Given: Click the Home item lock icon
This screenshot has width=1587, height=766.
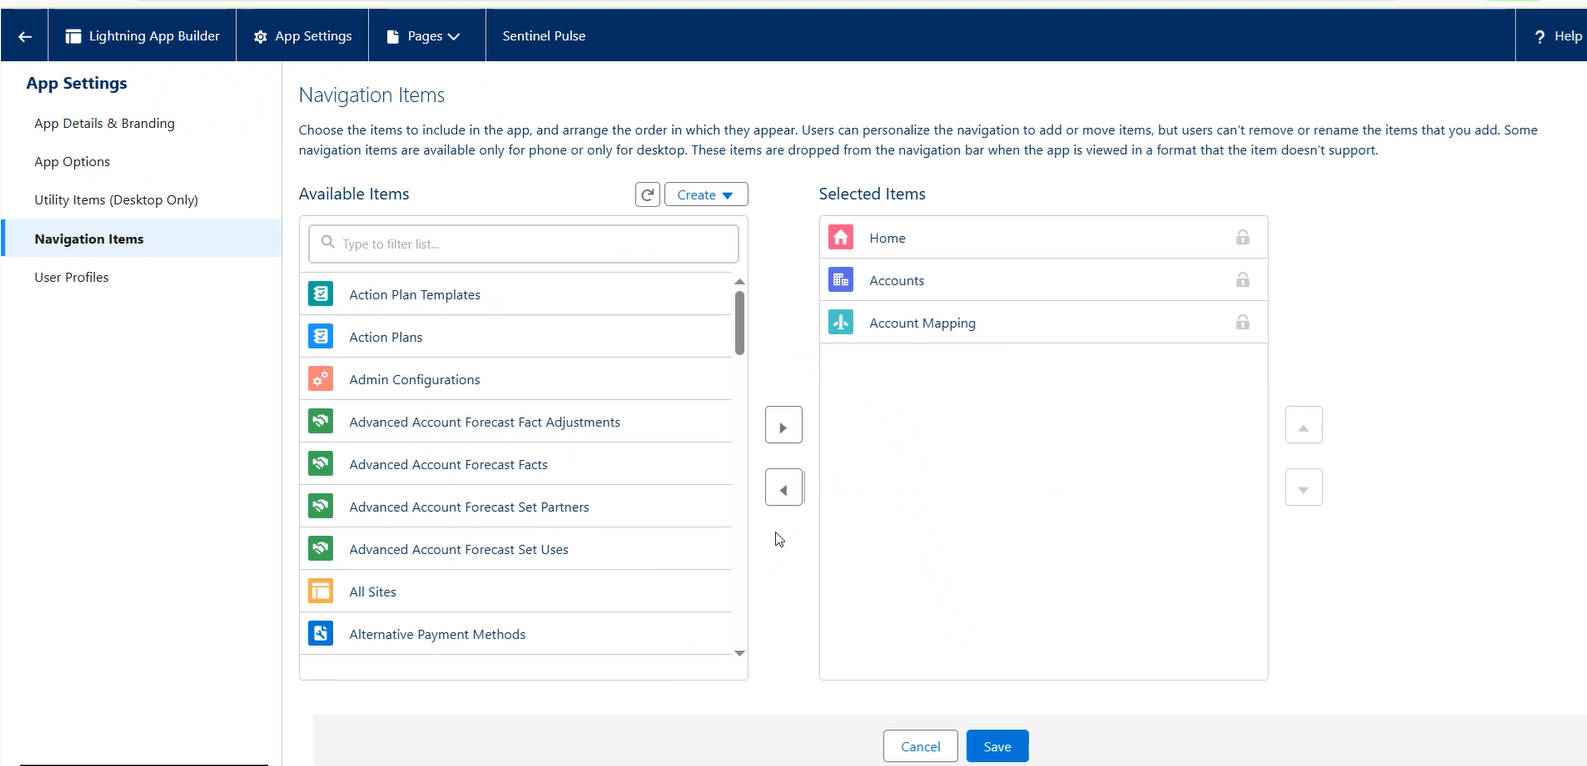Looking at the screenshot, I should click(x=1242, y=238).
